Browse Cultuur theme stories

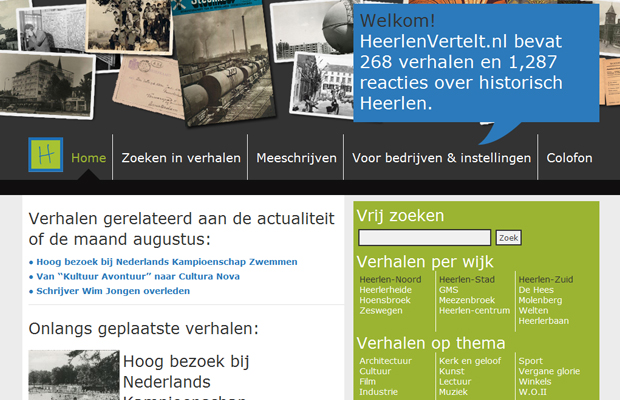[x=375, y=371]
